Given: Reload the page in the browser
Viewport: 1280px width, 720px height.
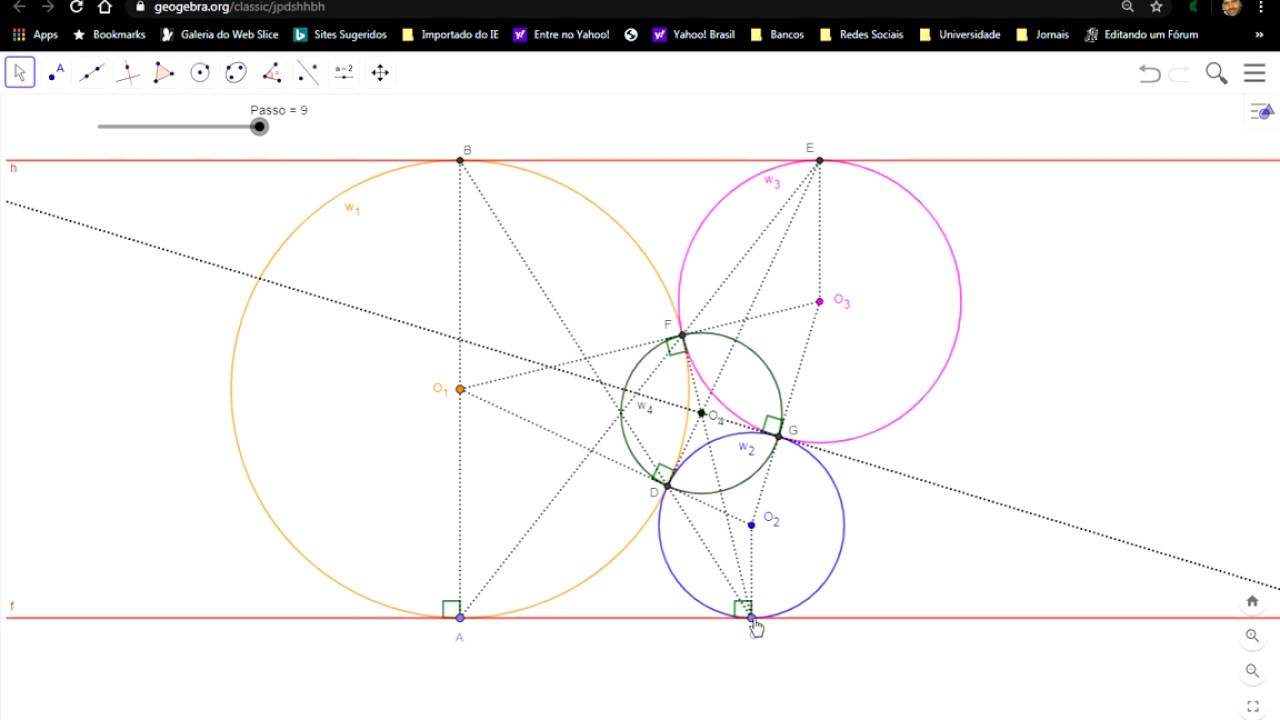Looking at the screenshot, I should point(76,7).
